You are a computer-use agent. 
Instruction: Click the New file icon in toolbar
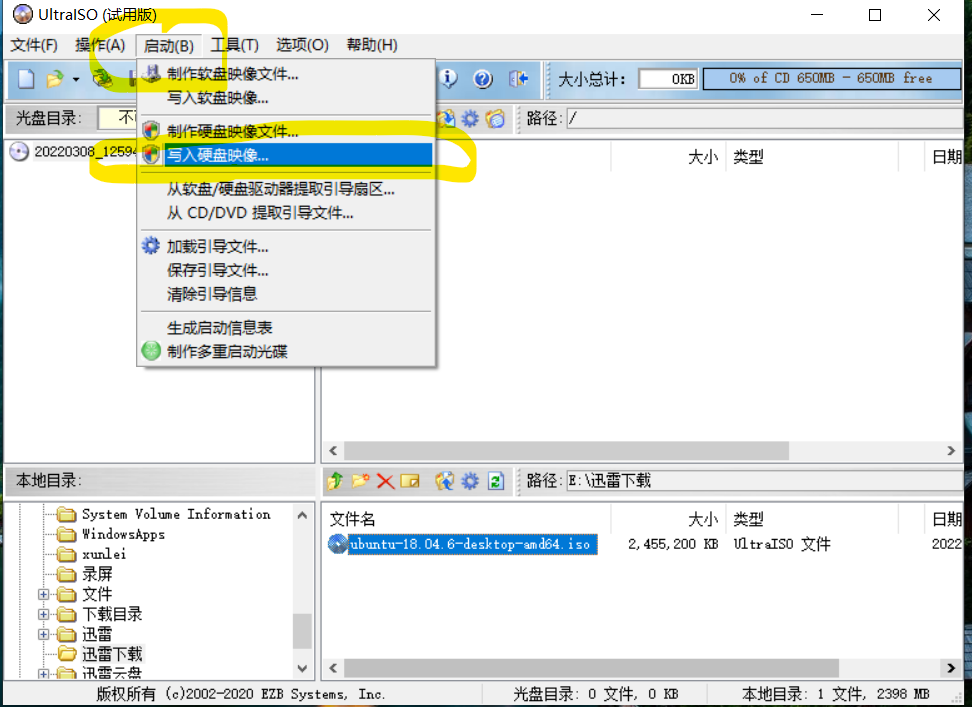click(x=26, y=79)
